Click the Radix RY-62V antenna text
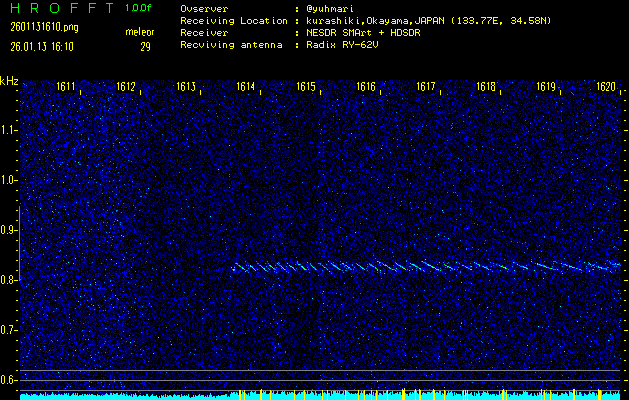The height and width of the screenshot is (400, 629). point(345,46)
